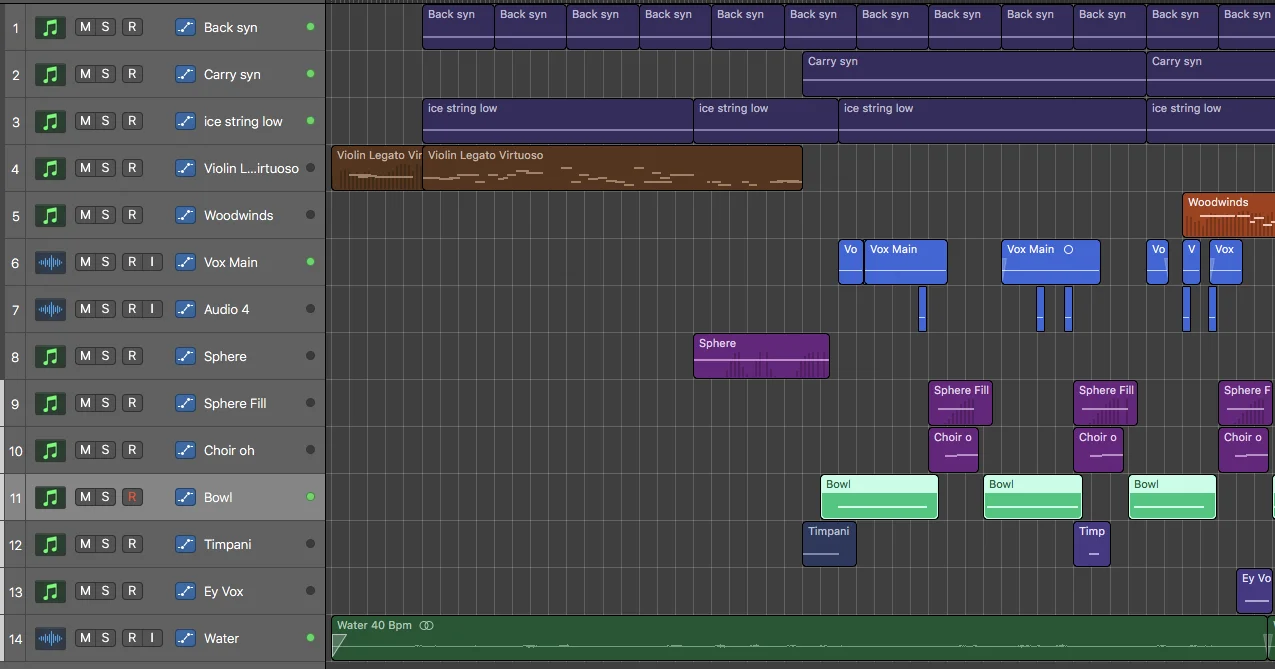Viewport: 1275px width, 669px height.
Task: Select the Carry syn track name
Action: [x=232, y=74]
